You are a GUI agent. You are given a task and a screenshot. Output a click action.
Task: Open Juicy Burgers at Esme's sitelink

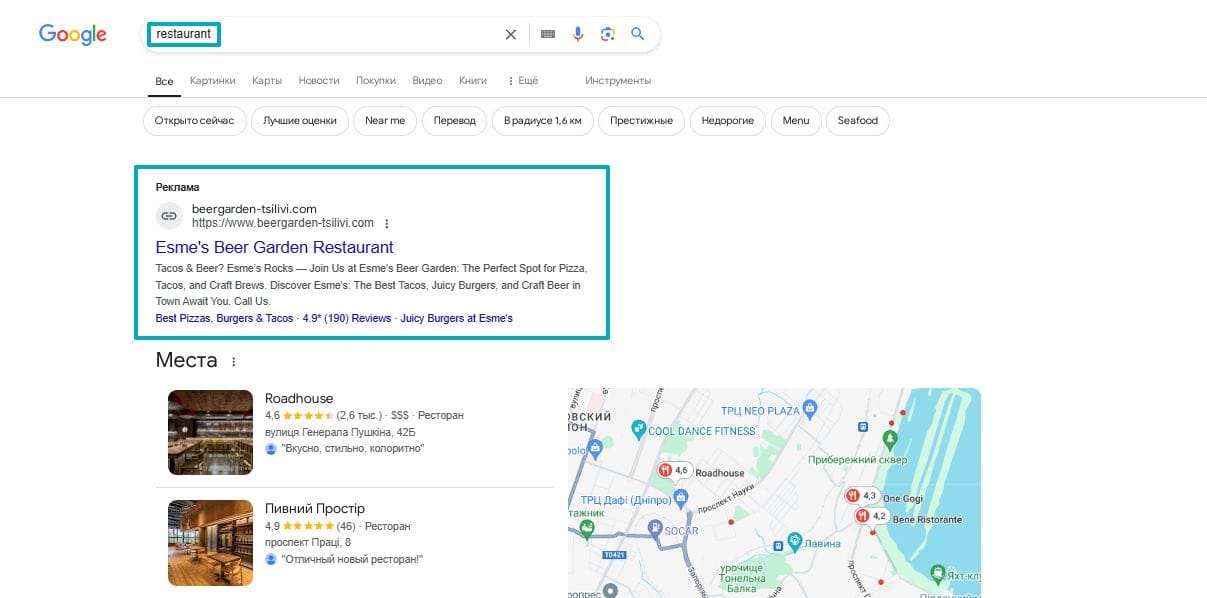pyautogui.click(x=456, y=318)
